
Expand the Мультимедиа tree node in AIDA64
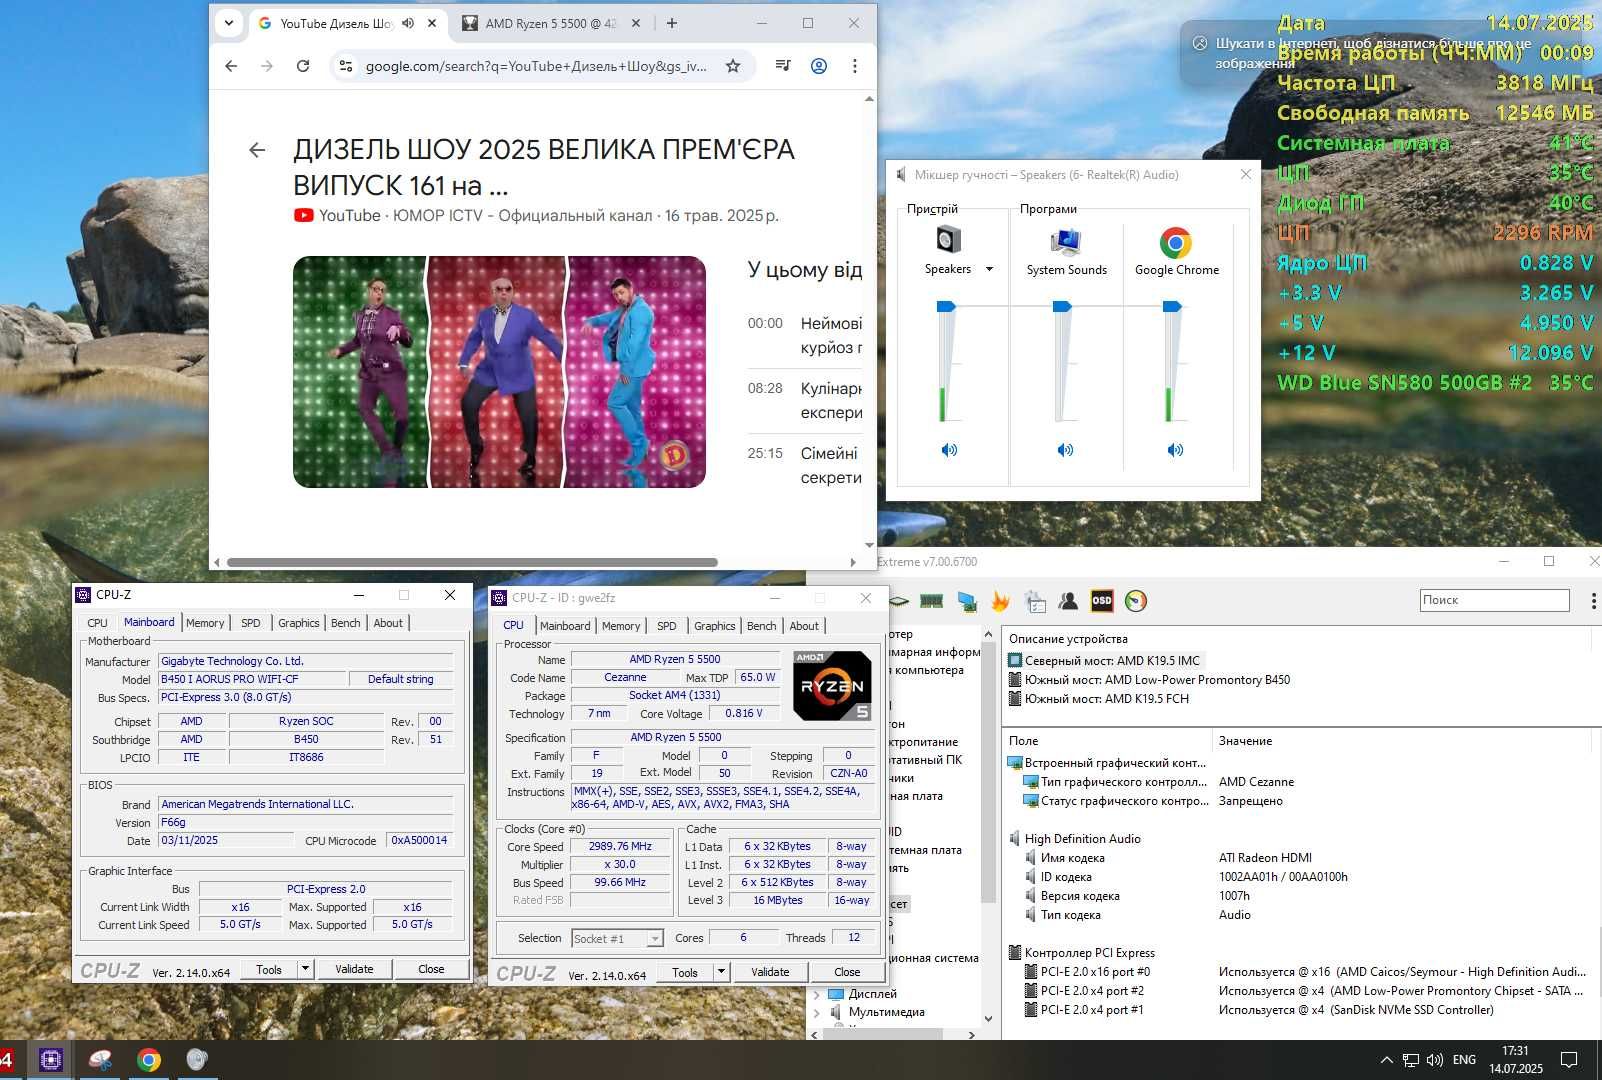click(x=816, y=1012)
